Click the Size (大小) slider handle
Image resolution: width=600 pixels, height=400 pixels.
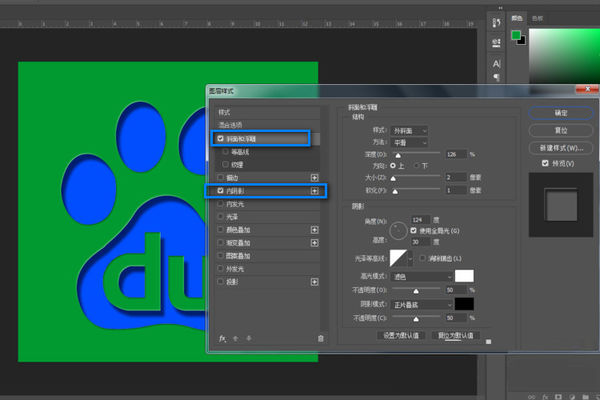[x=393, y=178]
